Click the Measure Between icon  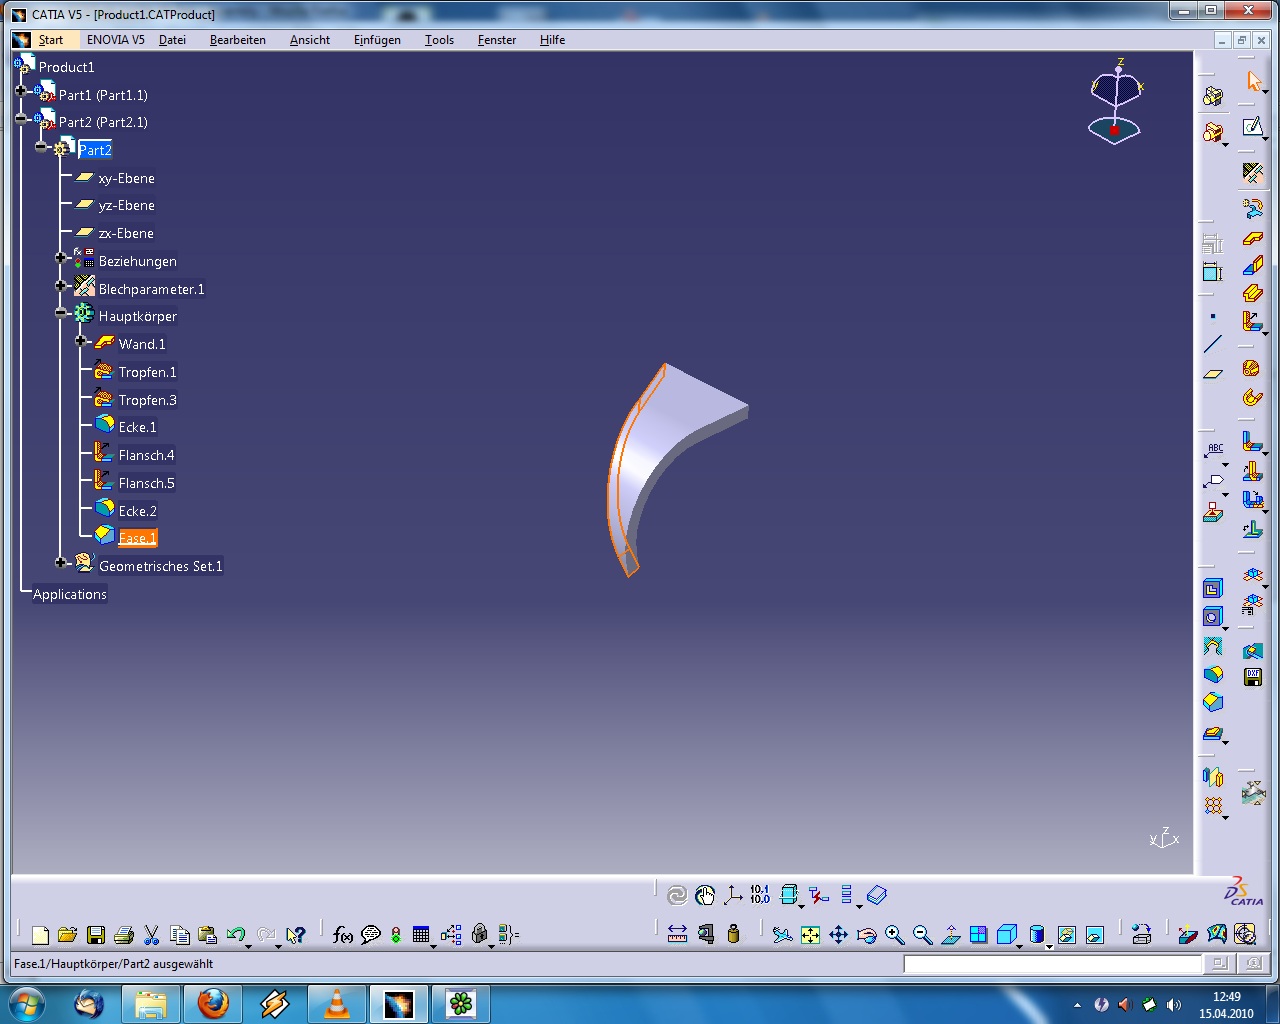(x=677, y=934)
